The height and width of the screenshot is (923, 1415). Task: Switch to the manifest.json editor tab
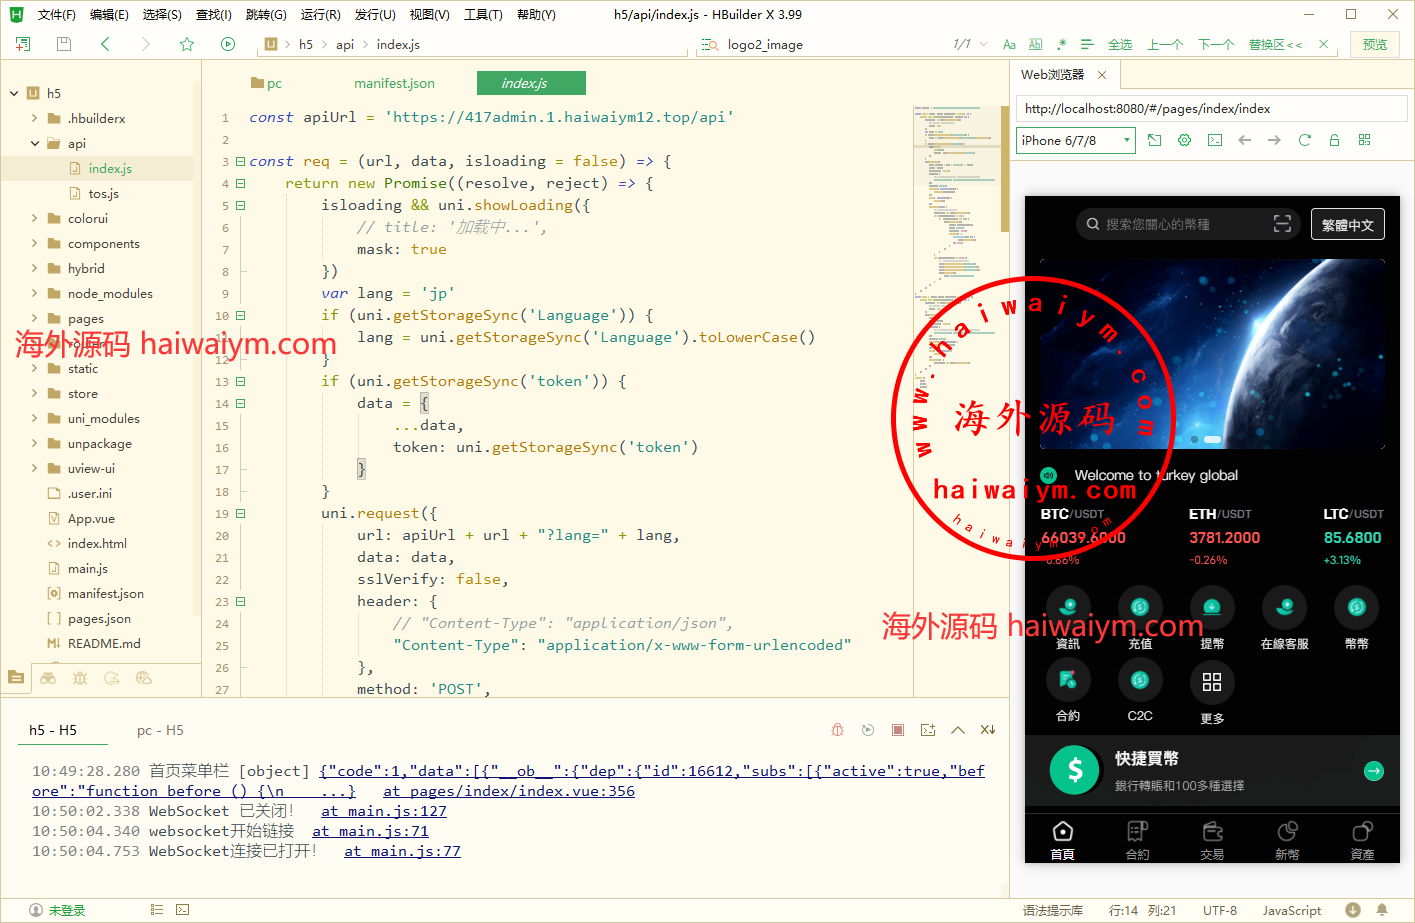tap(394, 84)
